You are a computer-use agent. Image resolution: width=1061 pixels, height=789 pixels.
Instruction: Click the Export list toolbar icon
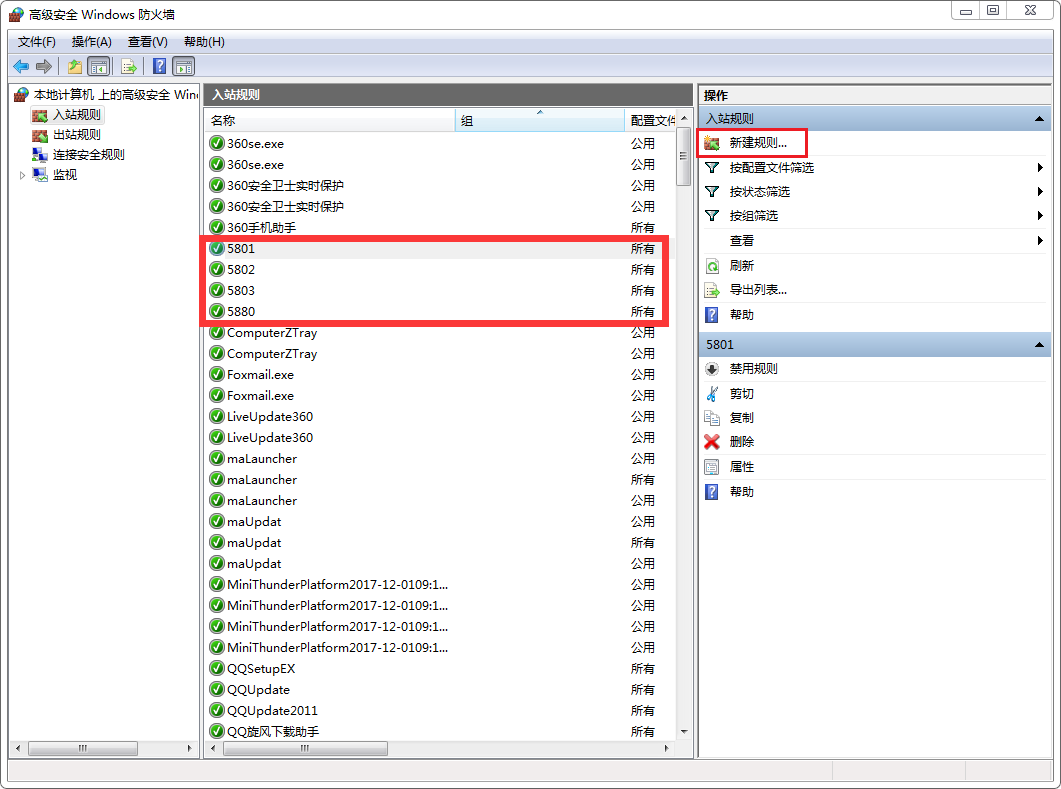tap(129, 66)
